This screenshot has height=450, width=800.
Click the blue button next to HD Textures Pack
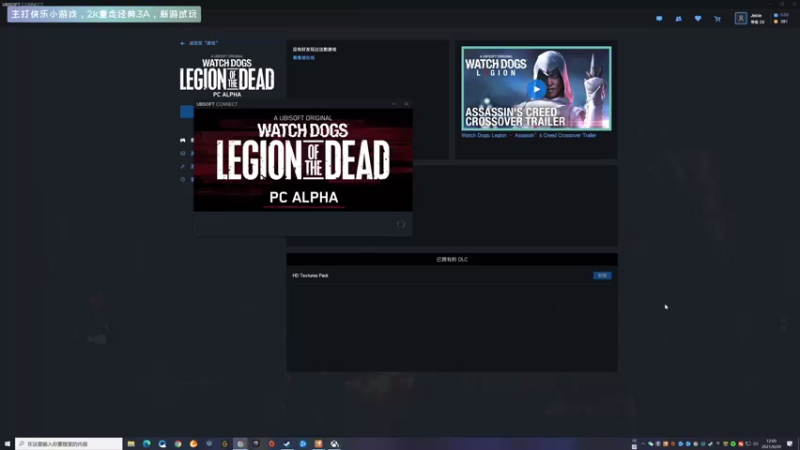pyautogui.click(x=602, y=276)
